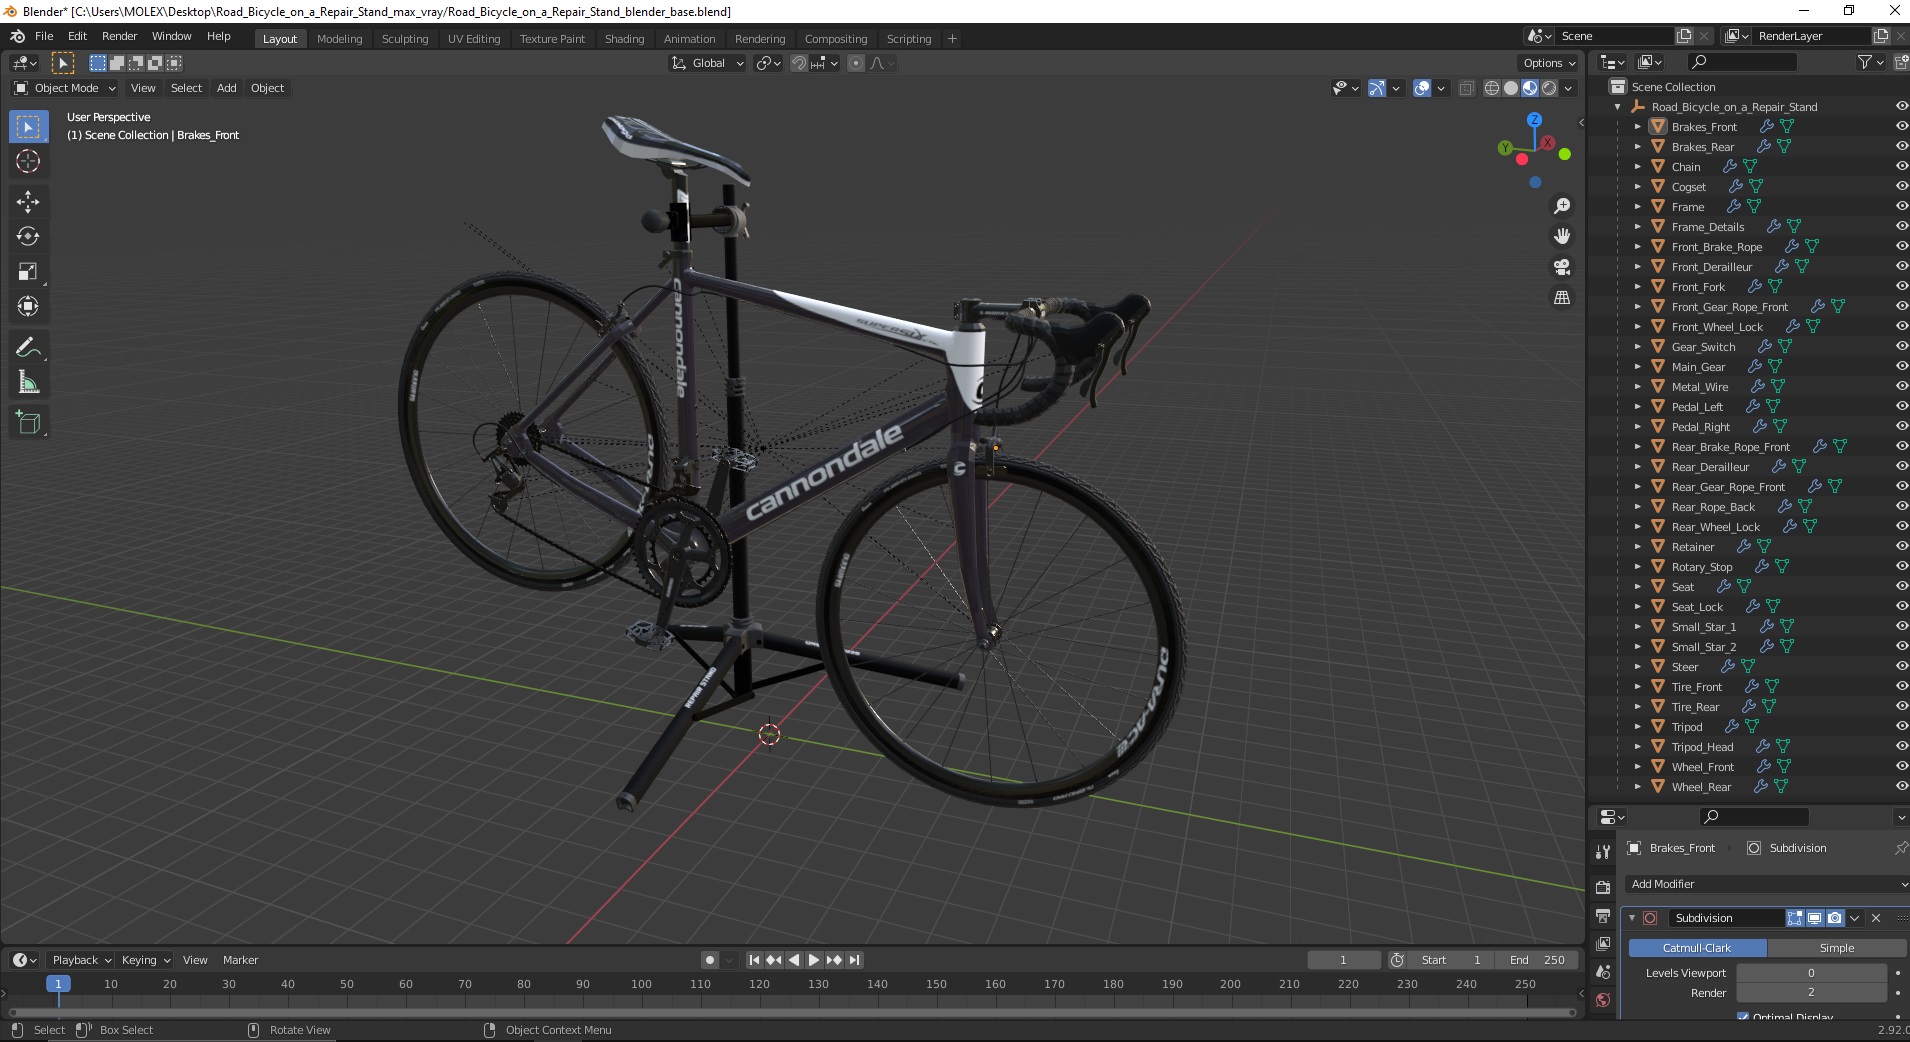
Task: Toggle subdivision modifier realtime display
Action: (x=1814, y=918)
